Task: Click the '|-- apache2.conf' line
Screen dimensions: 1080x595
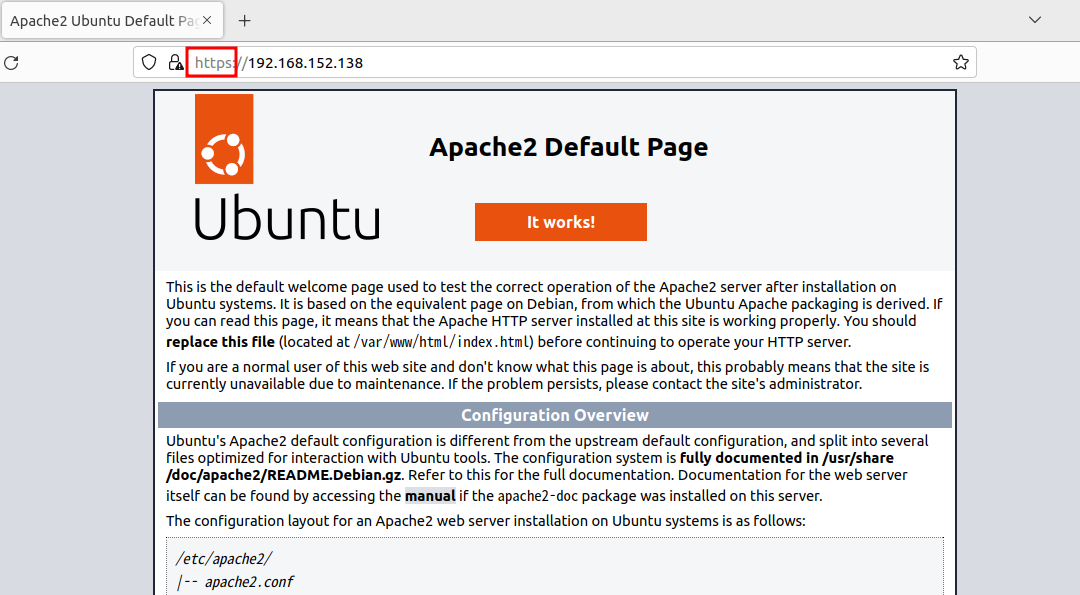Action: [235, 582]
